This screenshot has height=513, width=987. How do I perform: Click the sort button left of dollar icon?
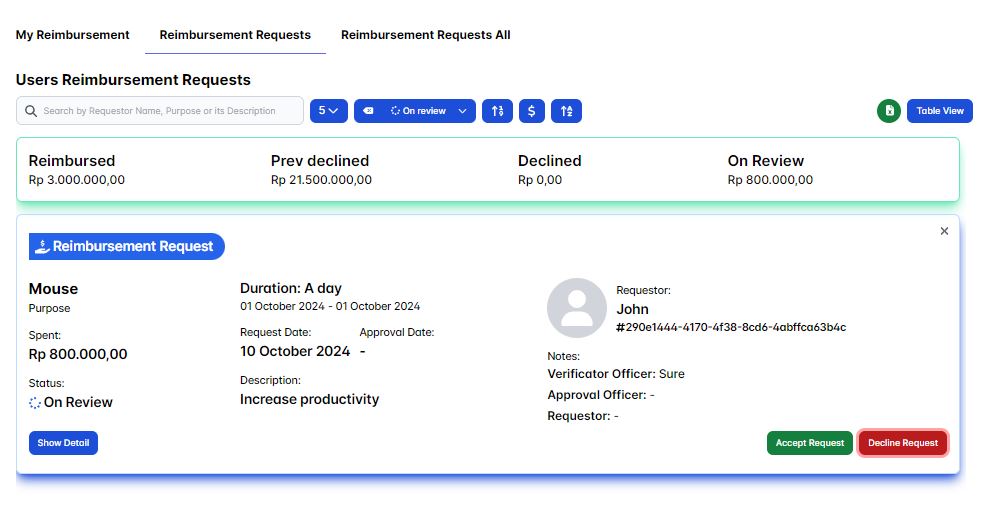tap(496, 111)
